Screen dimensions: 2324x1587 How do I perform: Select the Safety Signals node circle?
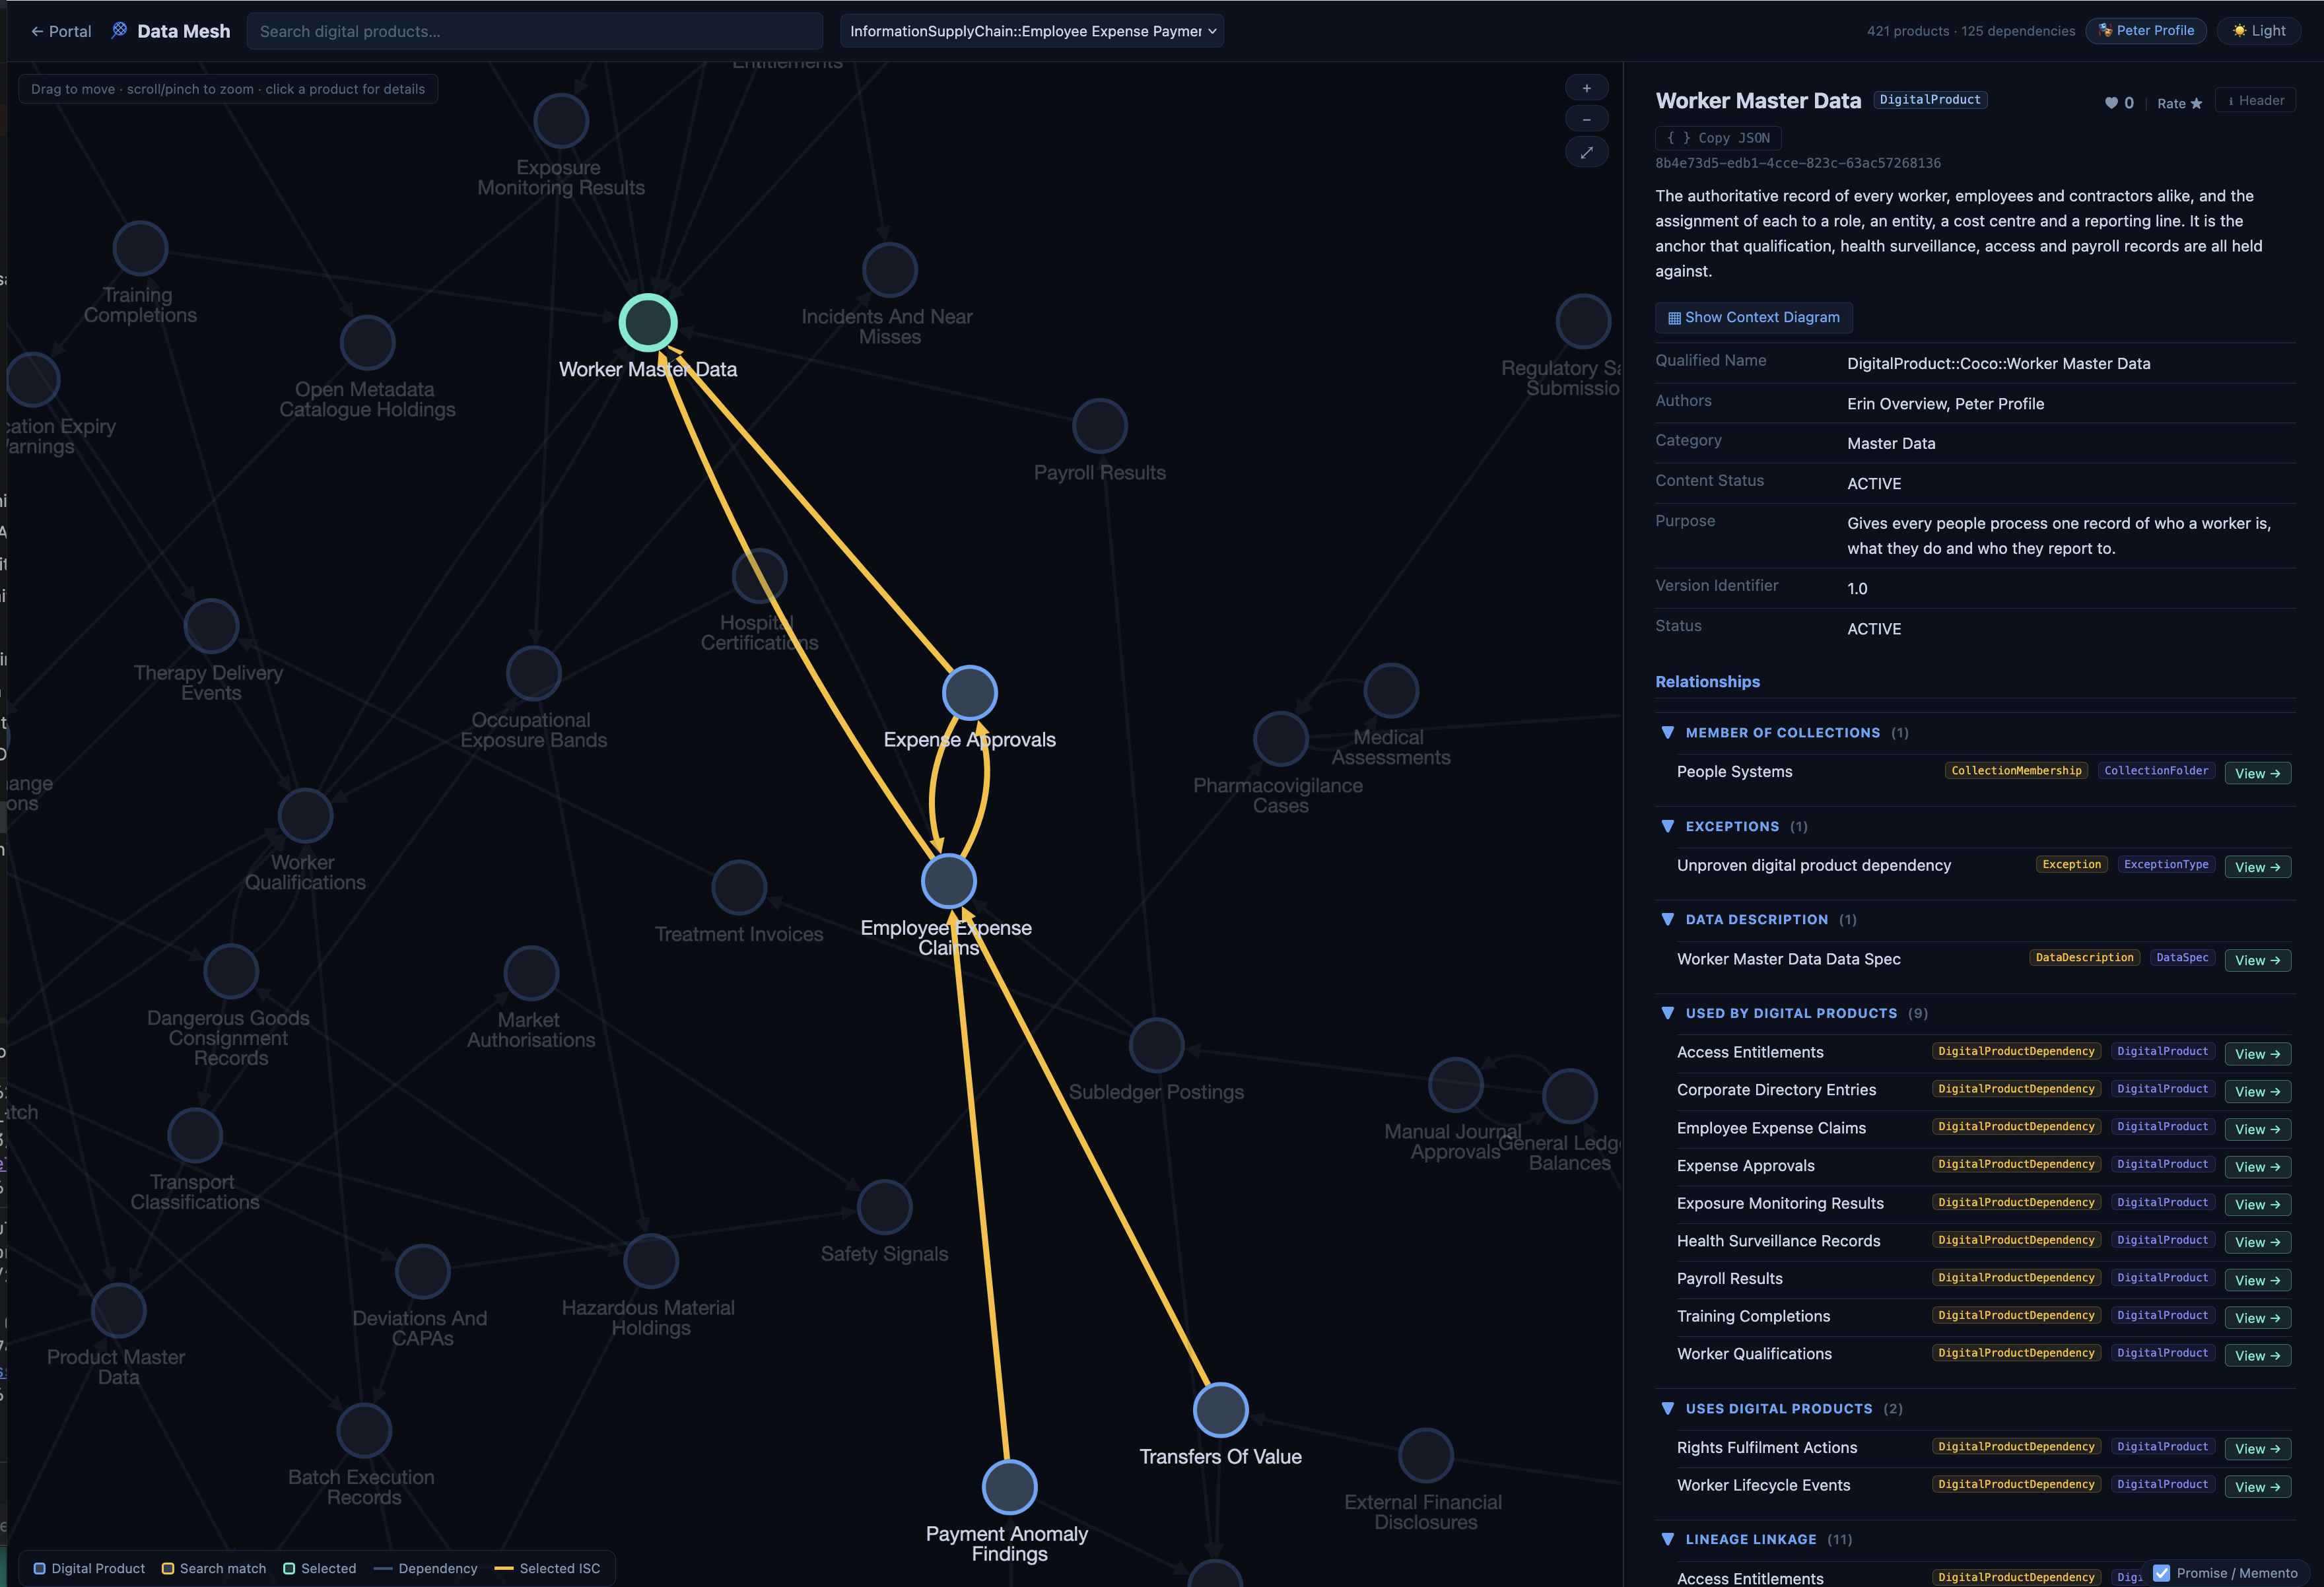[884, 1207]
